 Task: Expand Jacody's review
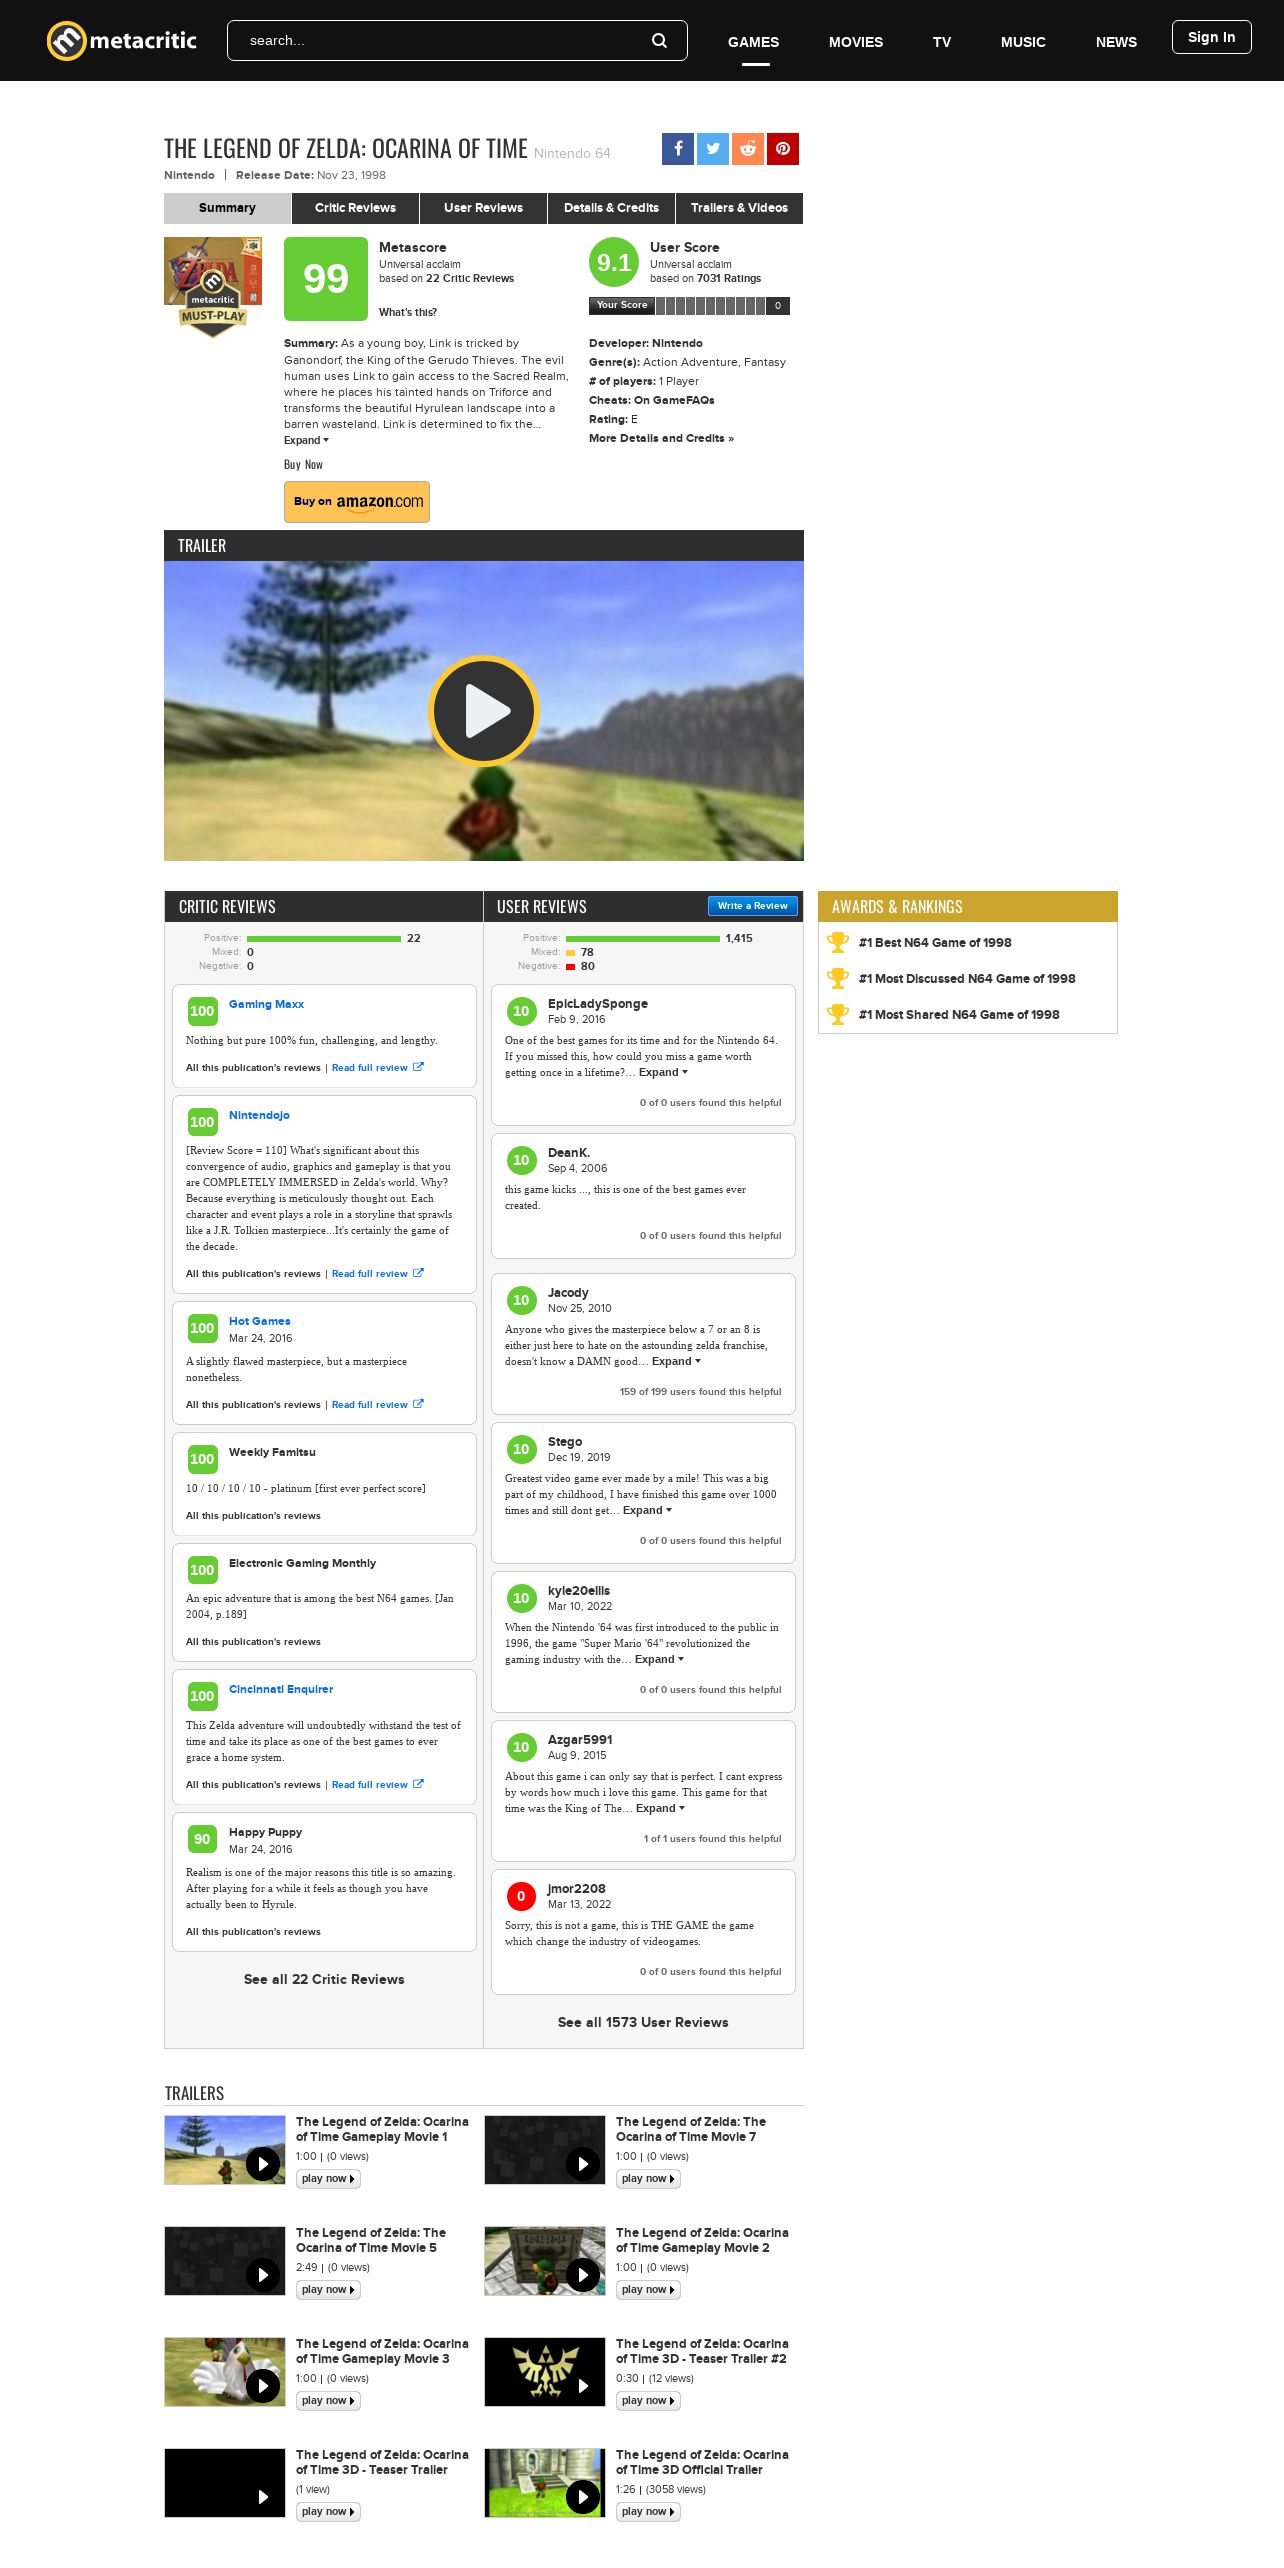[x=676, y=1361]
